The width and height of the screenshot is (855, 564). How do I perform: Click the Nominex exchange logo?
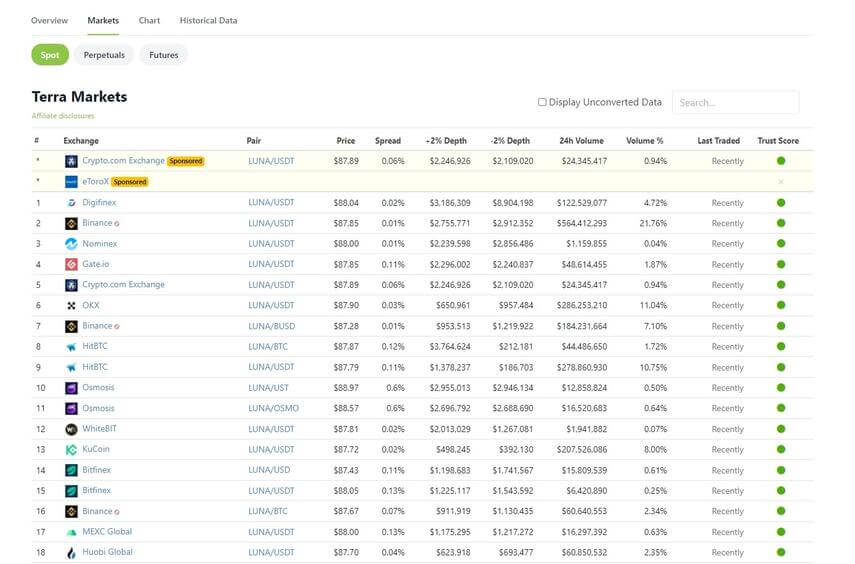pos(71,244)
